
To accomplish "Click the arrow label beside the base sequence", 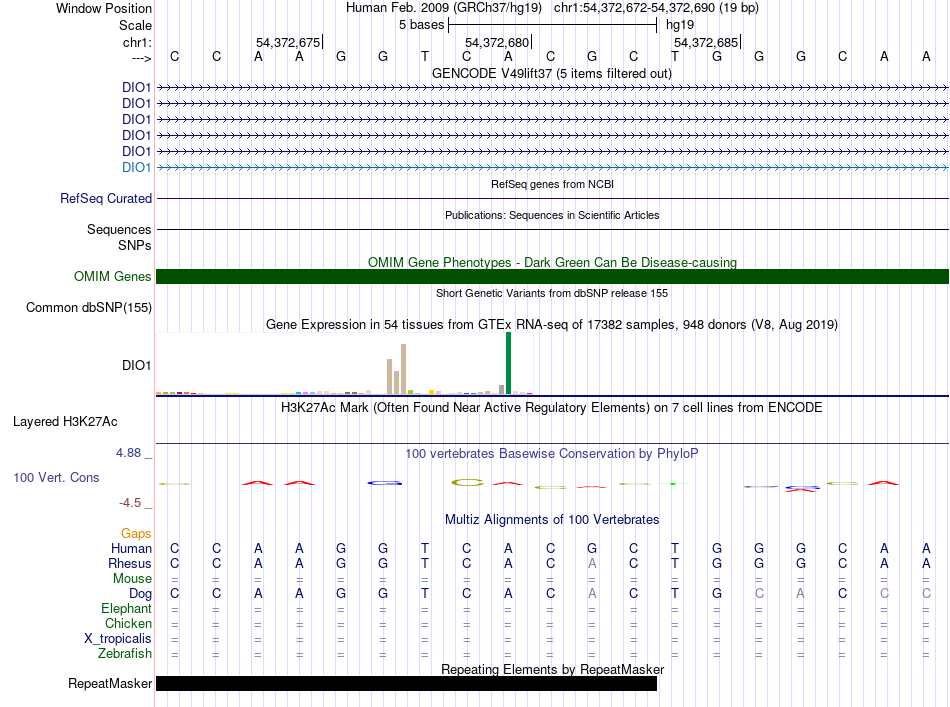I will pos(141,58).
